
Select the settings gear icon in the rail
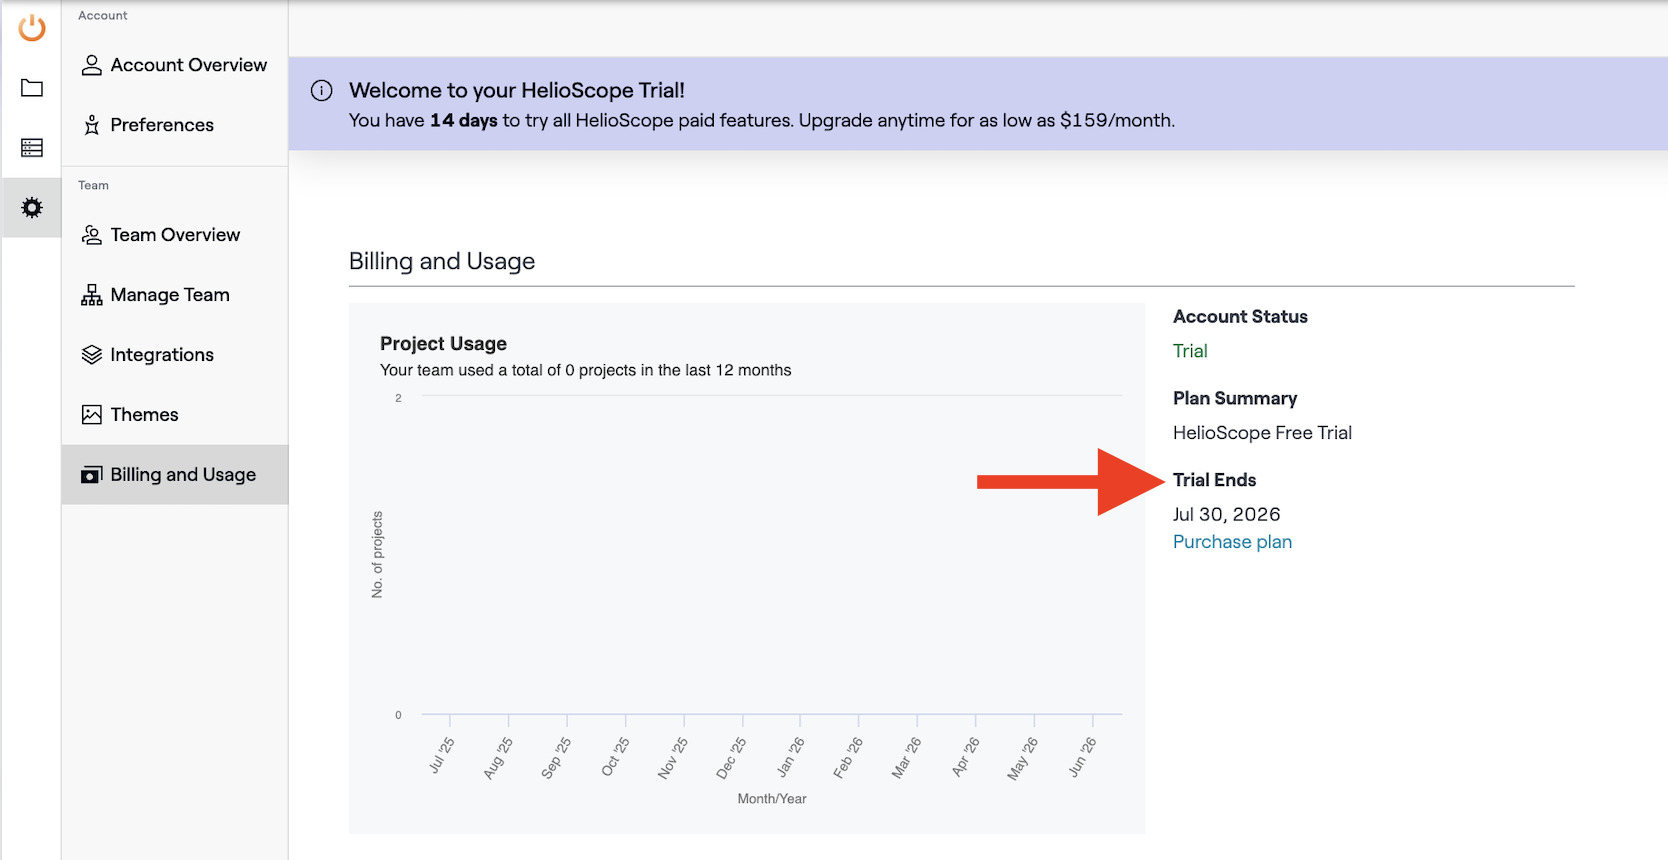(32, 208)
